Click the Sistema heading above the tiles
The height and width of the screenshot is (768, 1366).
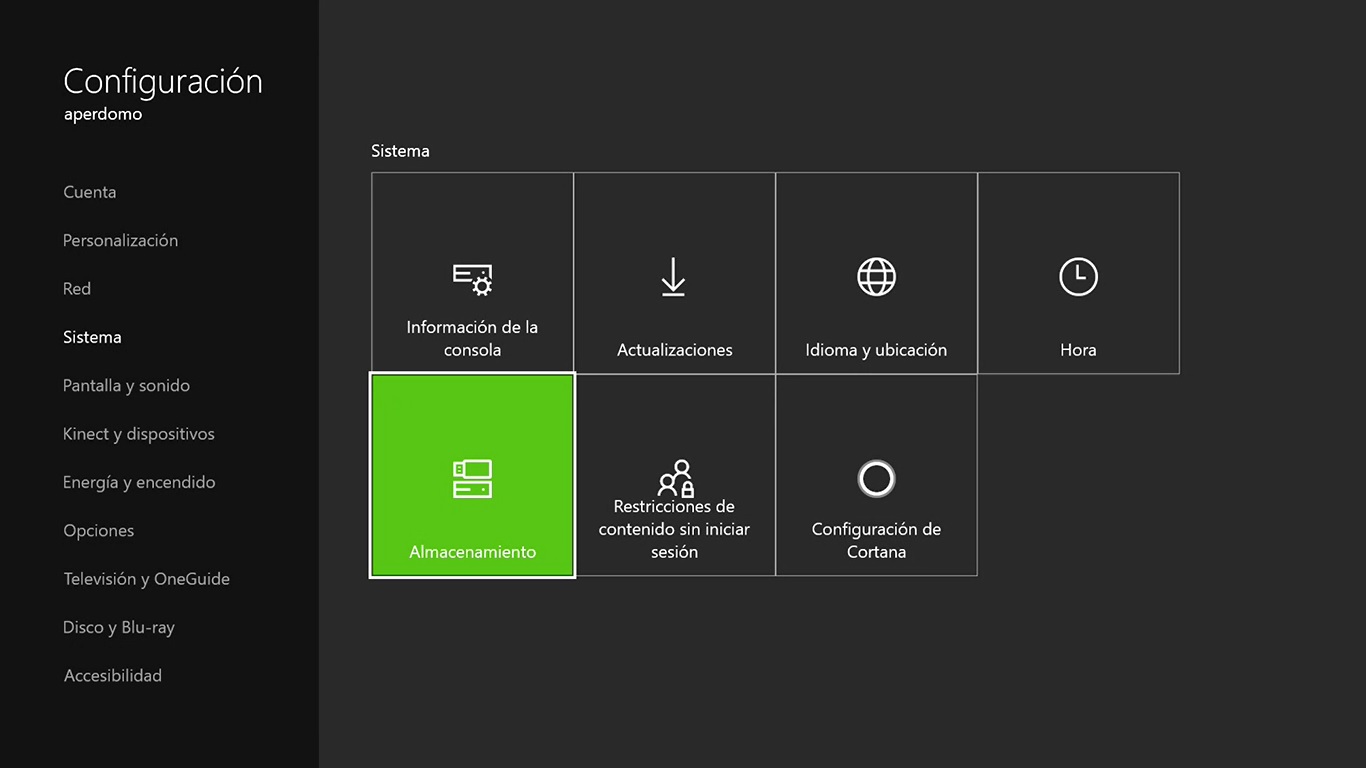(x=400, y=151)
